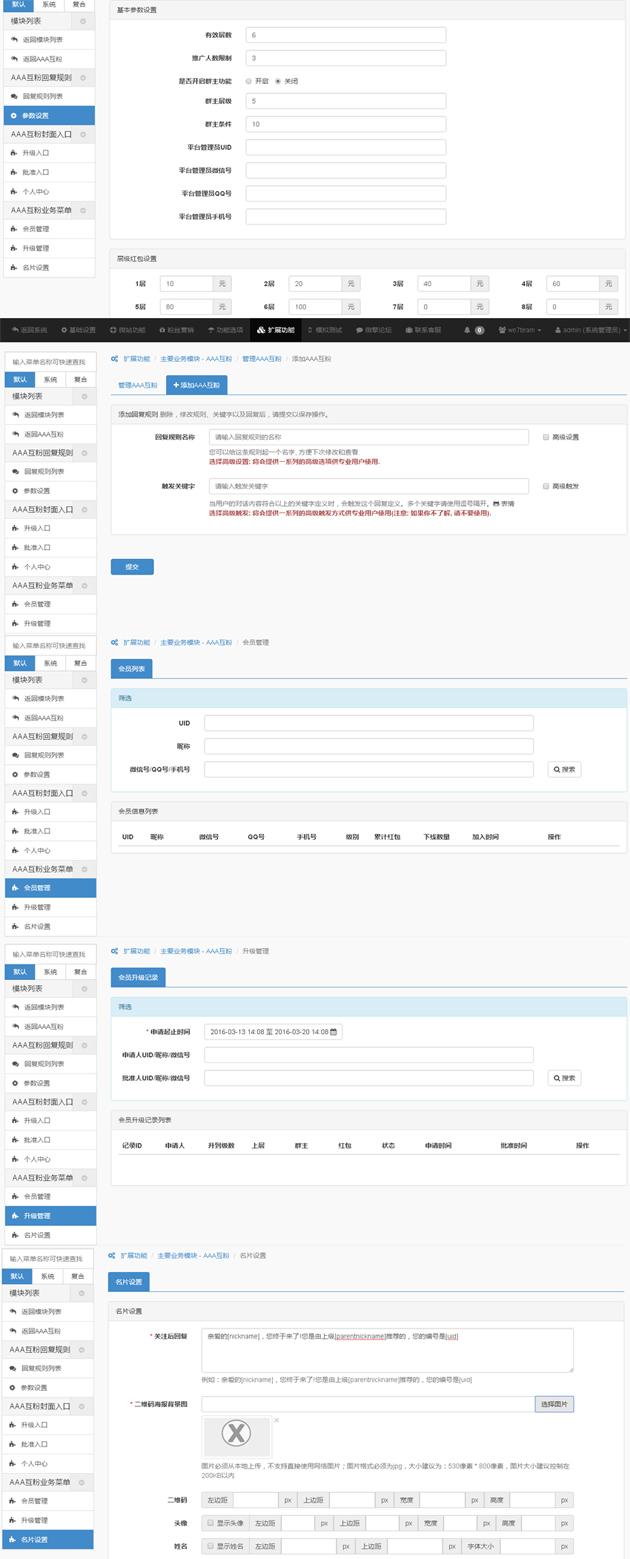Switch to the 管理AAA互粉 tab
The width and height of the screenshot is (630, 1559).
coord(138,385)
